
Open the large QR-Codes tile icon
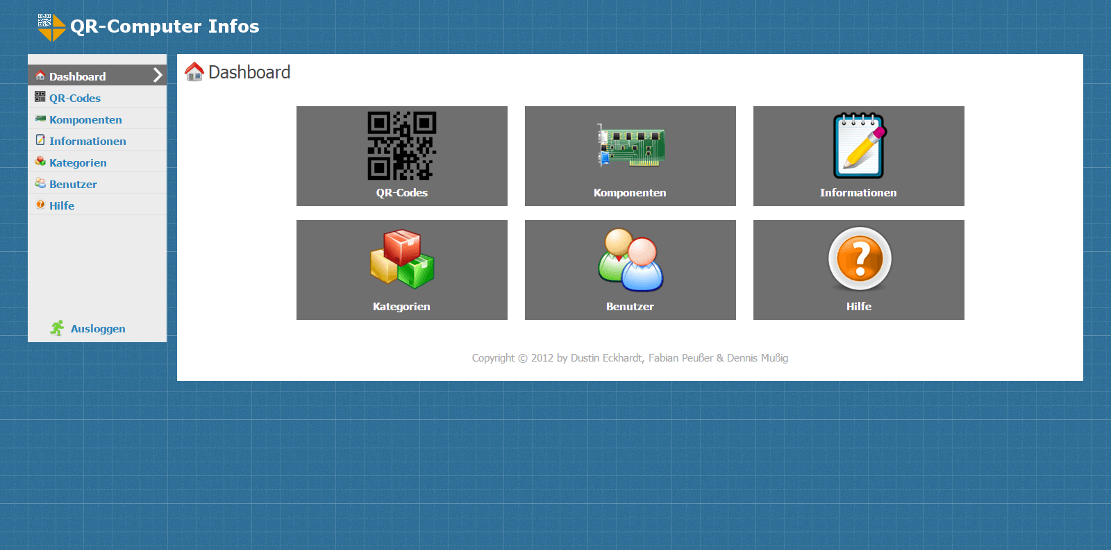402,145
